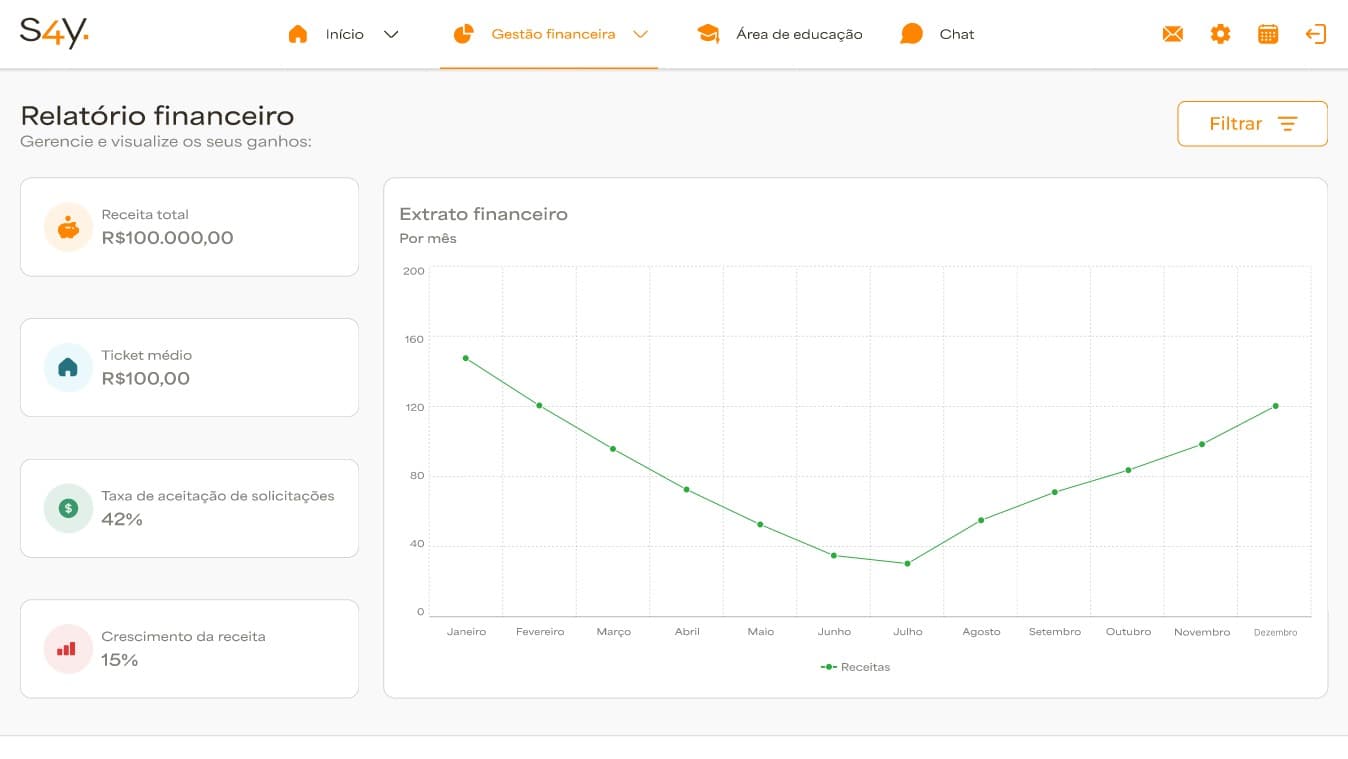Viewport: 1348px width, 759px height.
Task: Click the Filtrar button
Action: 1252,124
